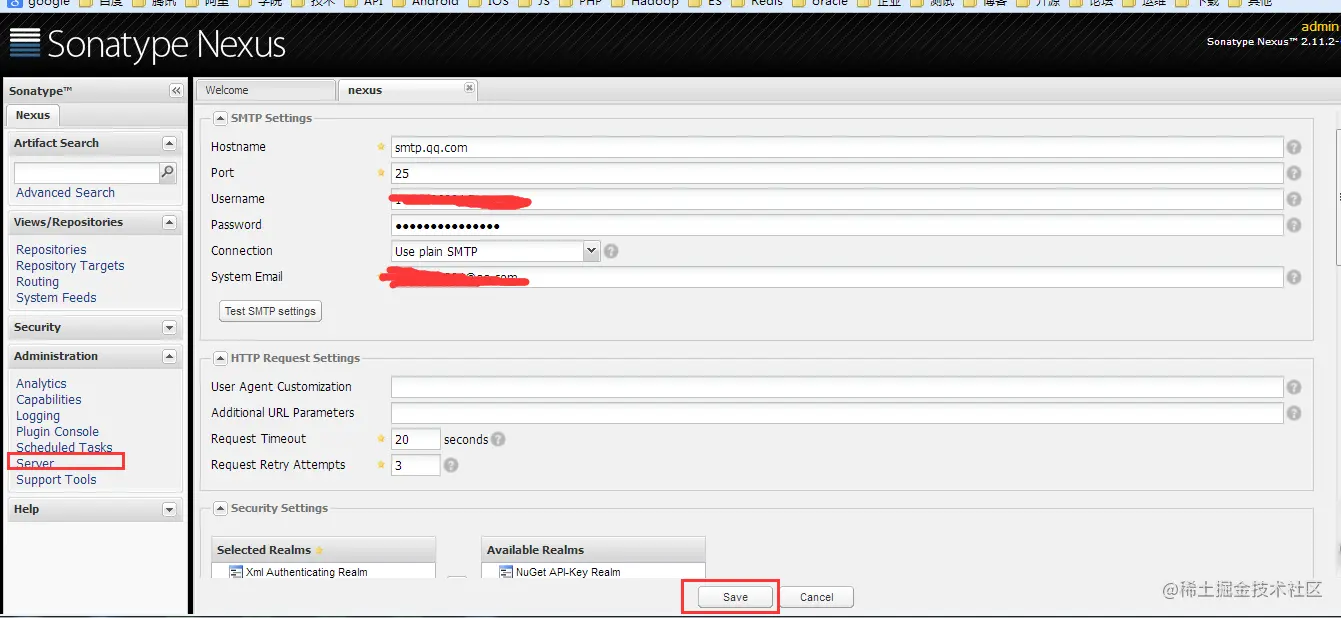This screenshot has width=1341, height=618.
Task: Open the Connection type dropdown
Action: [x=591, y=252]
